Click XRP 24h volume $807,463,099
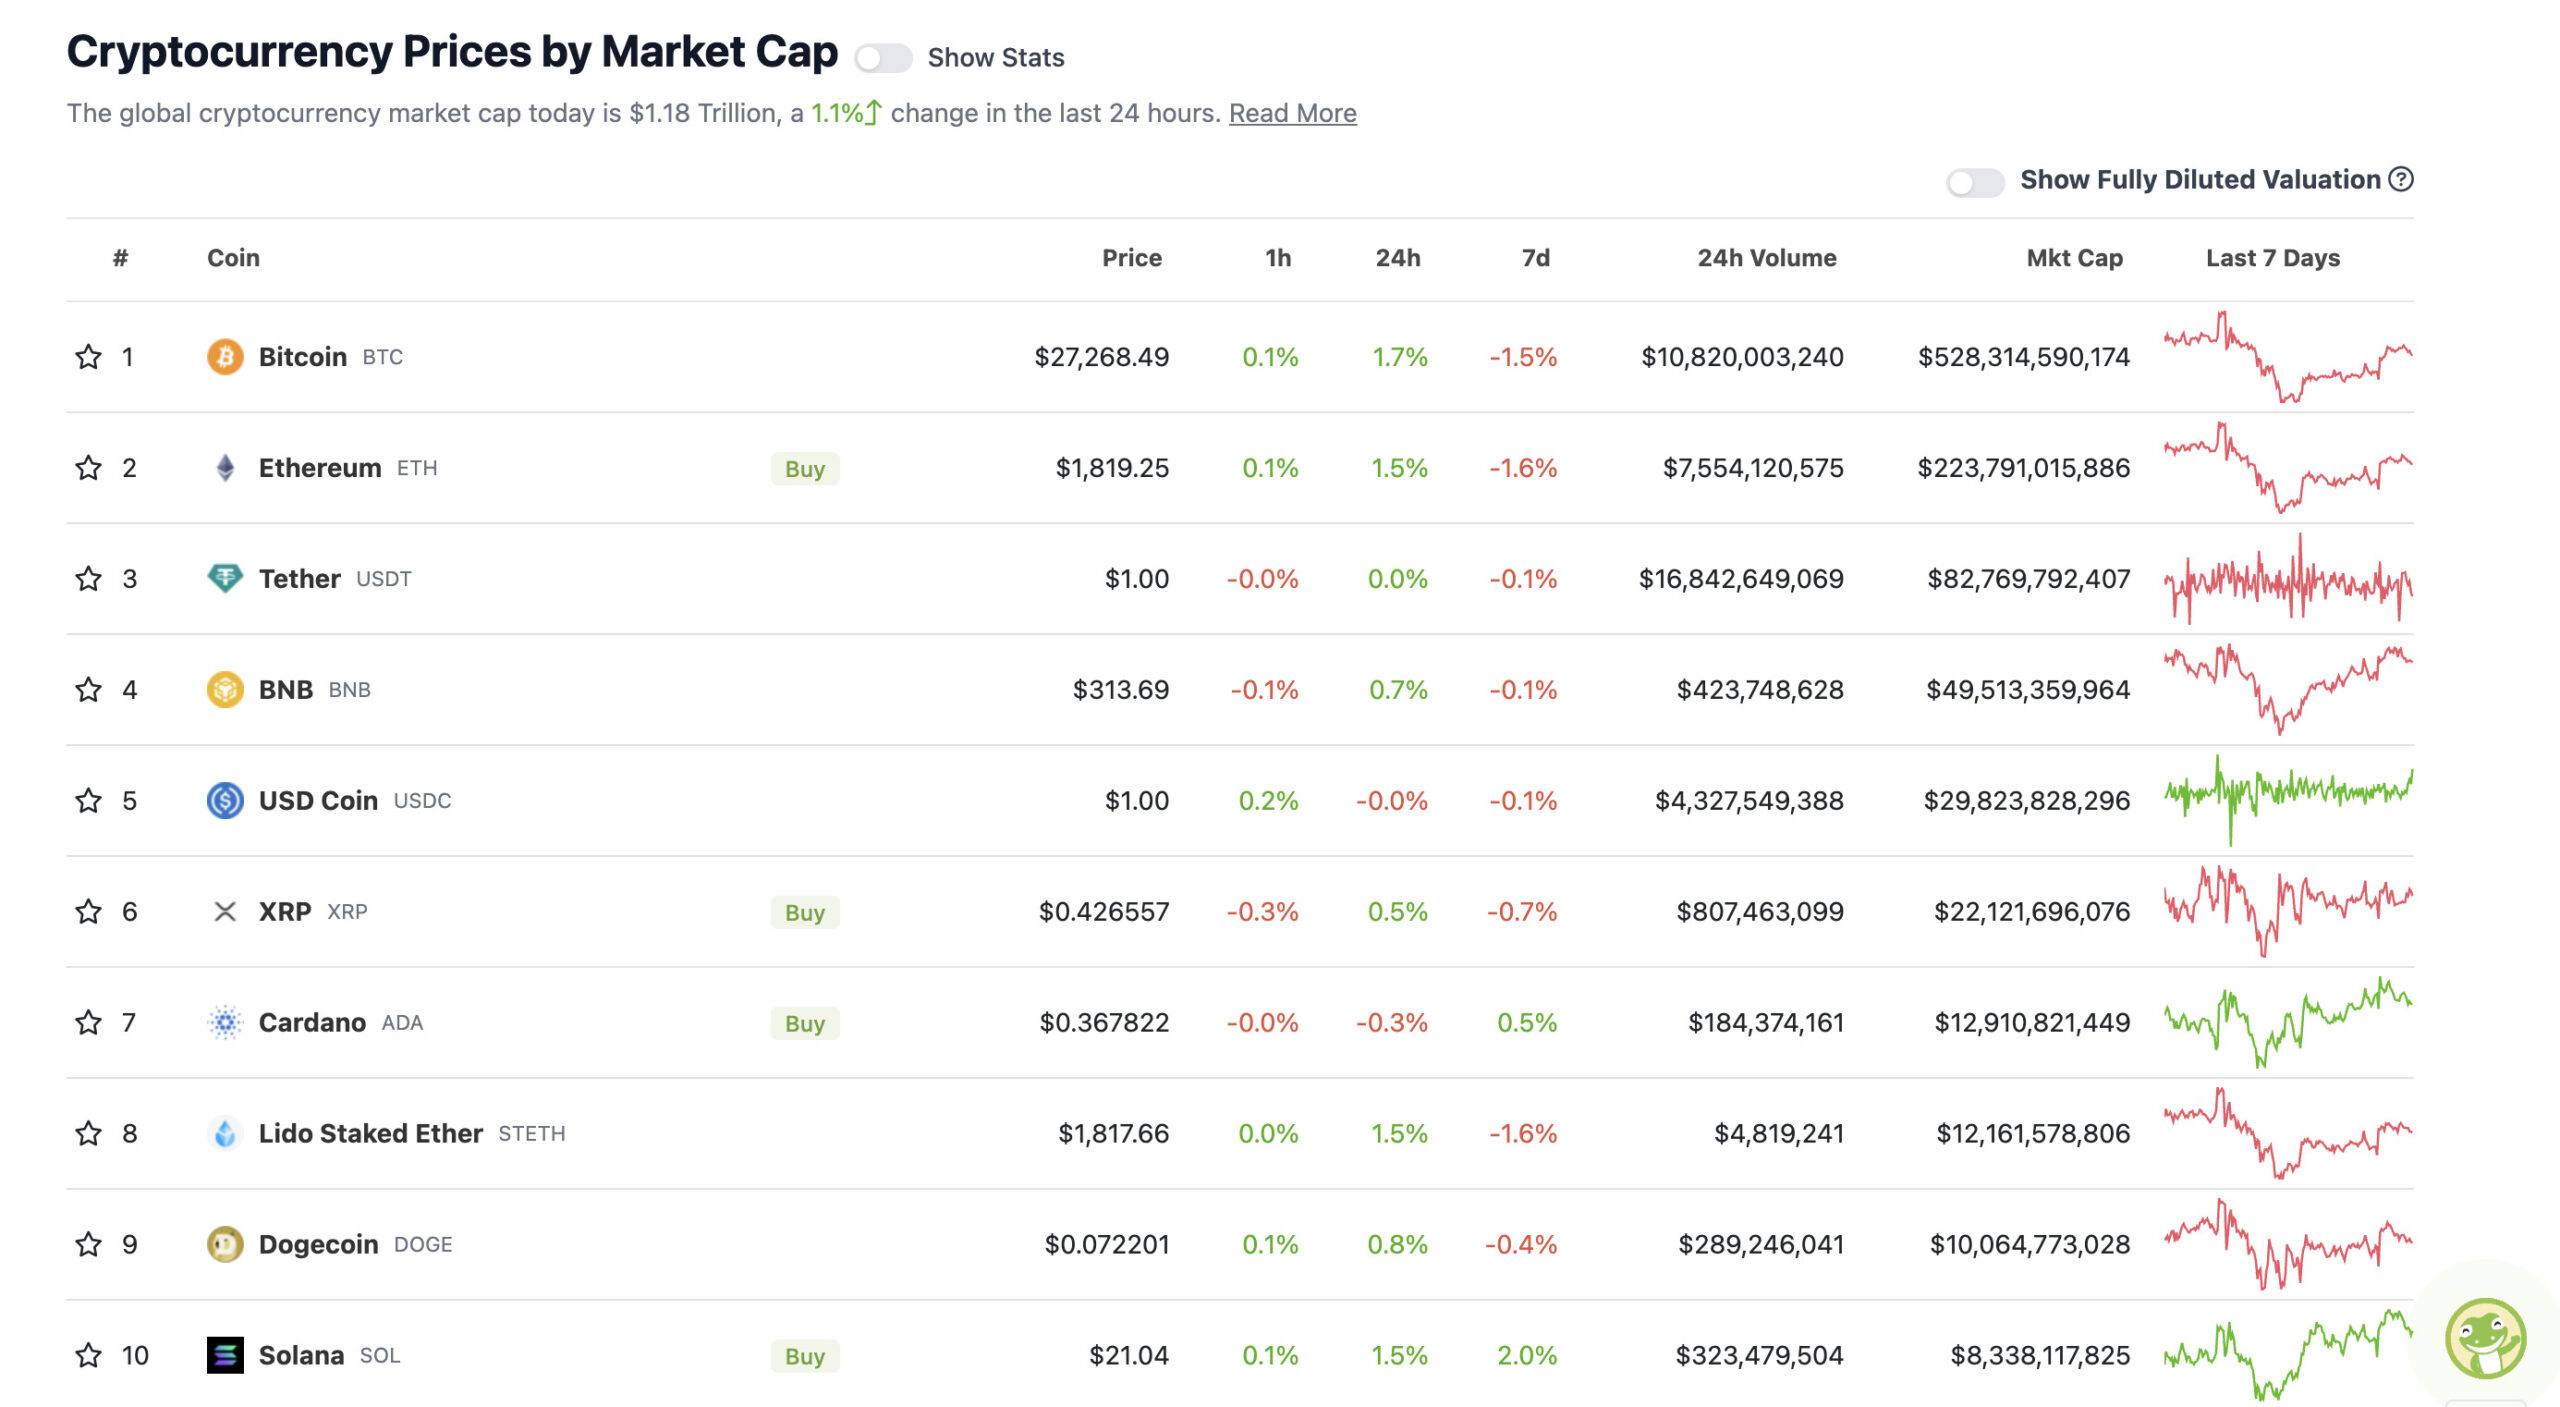2560x1407 pixels. pos(1760,912)
